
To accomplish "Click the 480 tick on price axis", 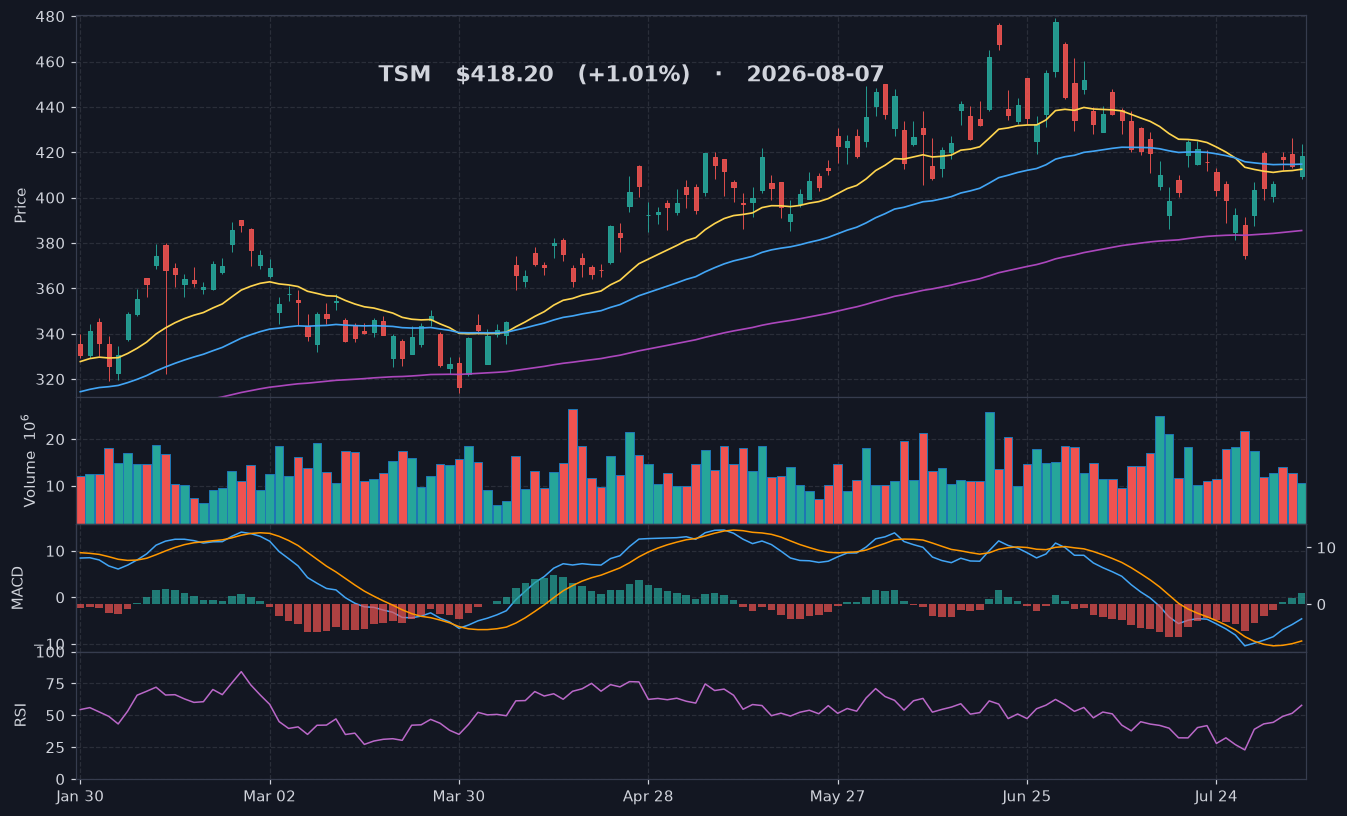I will 49,17.
